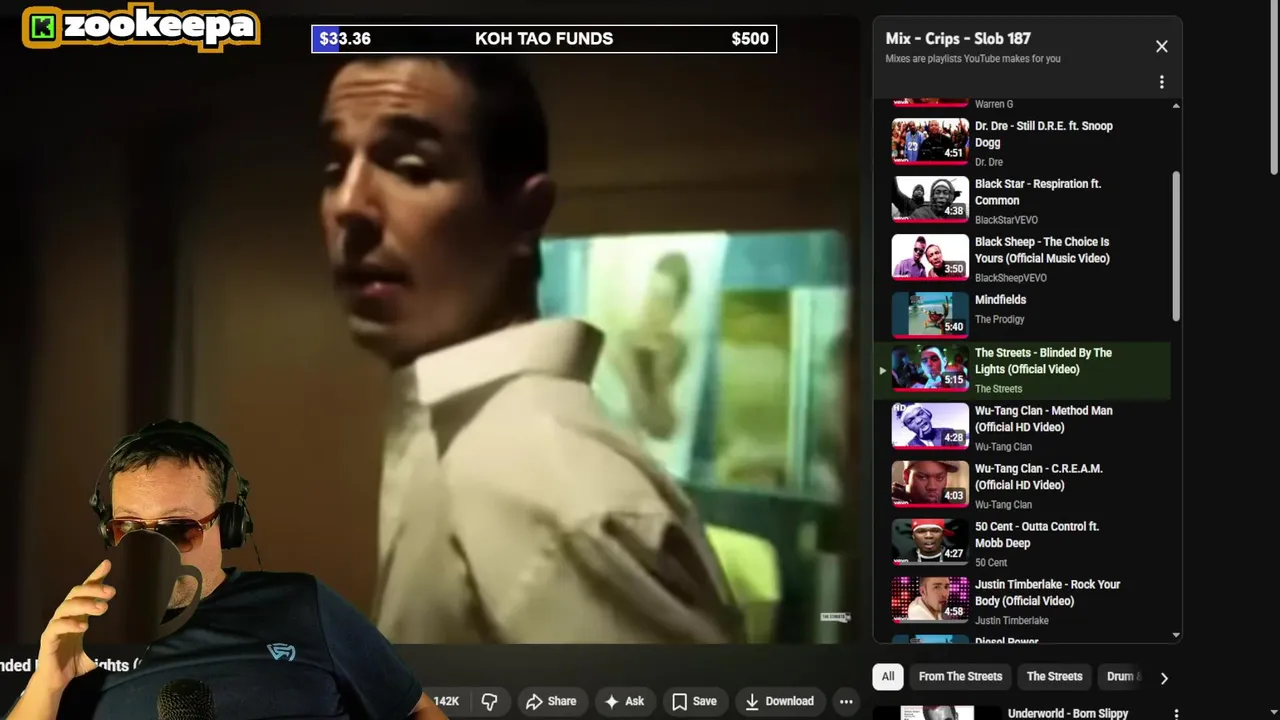Select The Streets filter chip
The image size is (1280, 720).
[1054, 677]
